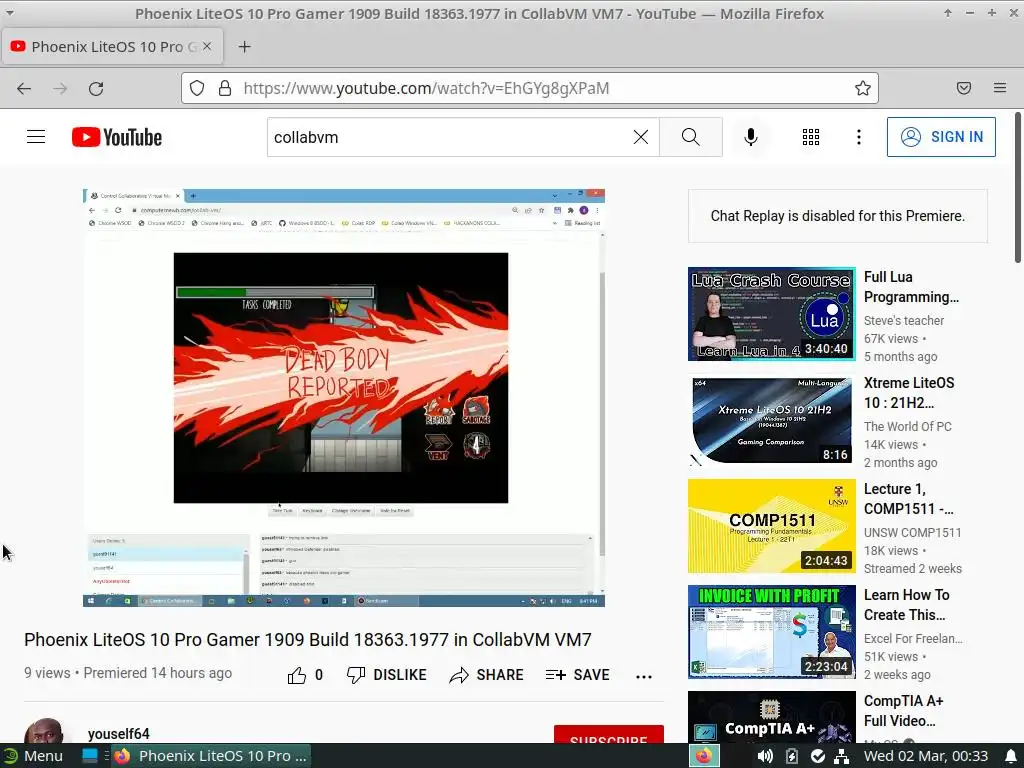Open the SHARE dialog
Screen dimensions: 1024x768
(487, 675)
